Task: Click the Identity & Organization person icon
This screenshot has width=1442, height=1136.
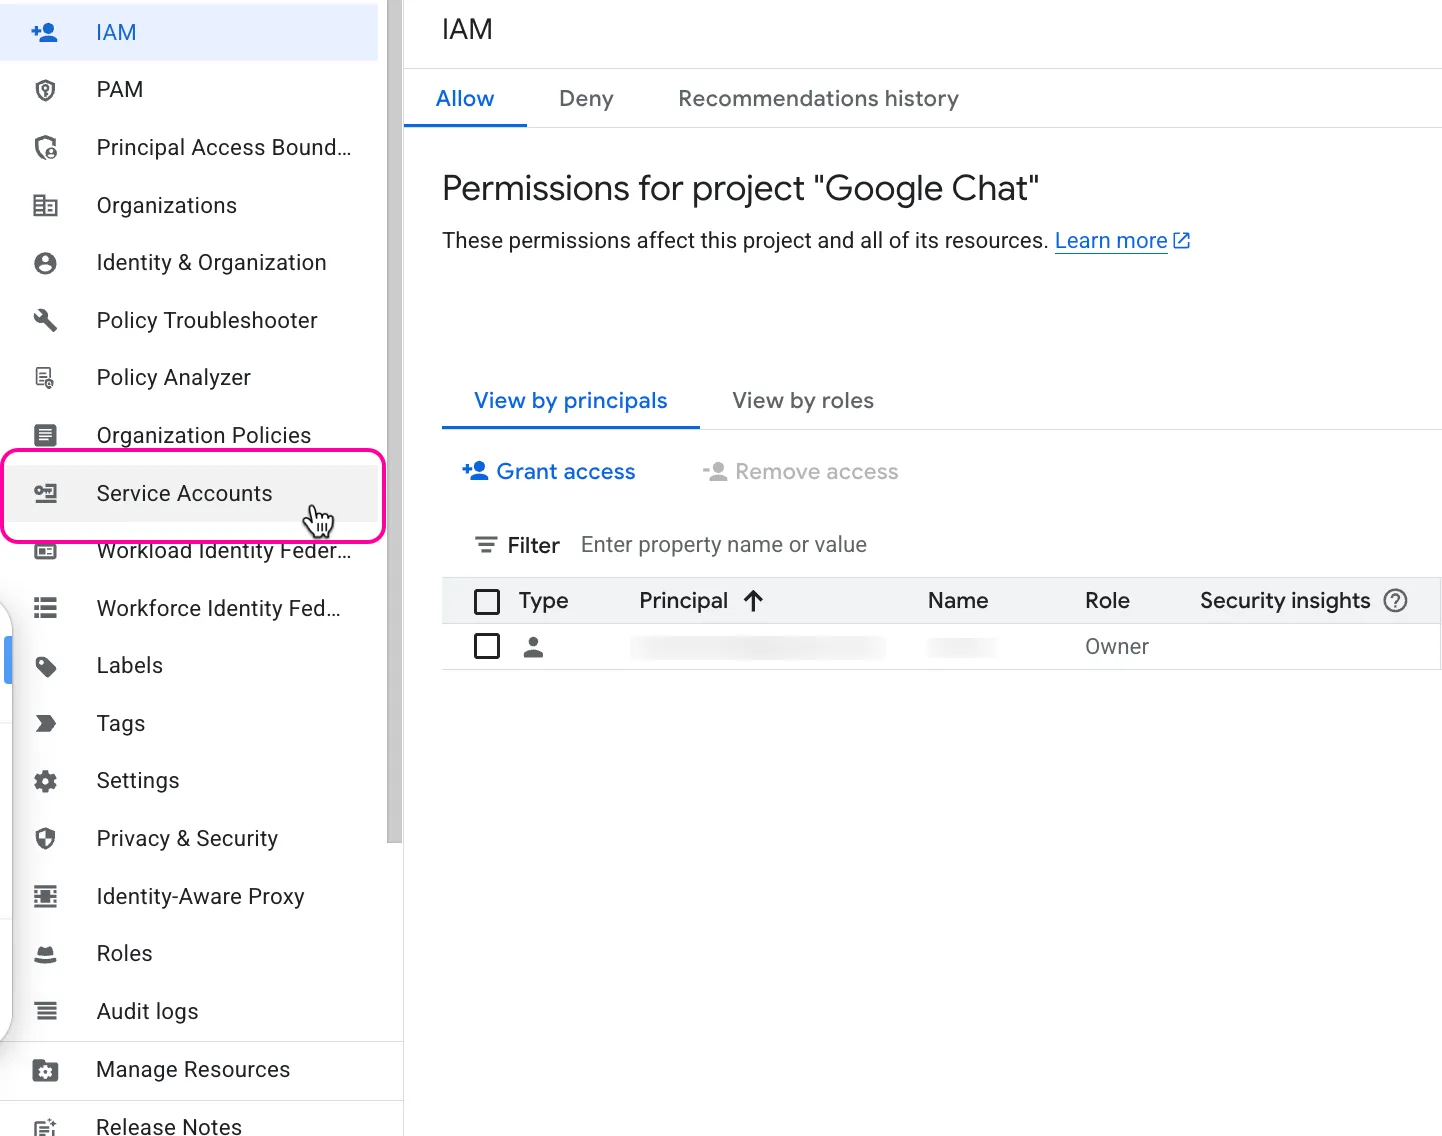Action: (45, 263)
